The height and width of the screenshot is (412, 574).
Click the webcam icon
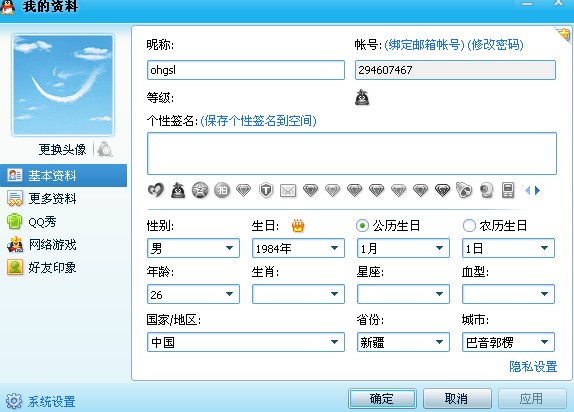click(x=486, y=190)
